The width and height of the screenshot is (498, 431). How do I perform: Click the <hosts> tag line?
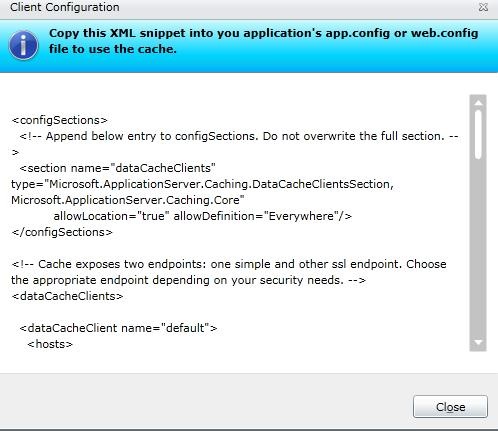(x=50, y=344)
